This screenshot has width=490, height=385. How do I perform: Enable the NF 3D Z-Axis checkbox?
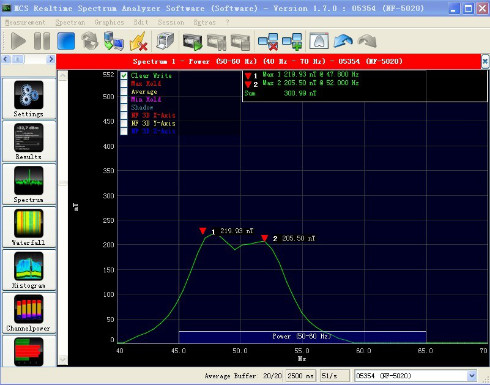pyautogui.click(x=124, y=131)
